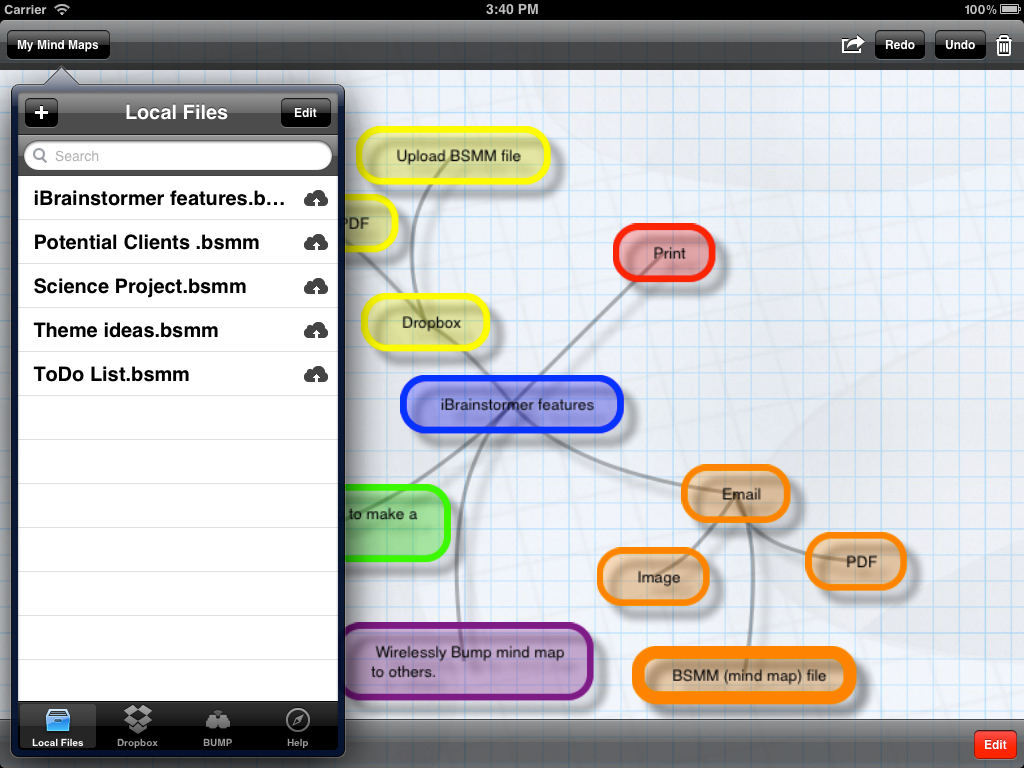The image size is (1024, 768).
Task: Upload Potential Clients file to cloud
Action: point(316,242)
